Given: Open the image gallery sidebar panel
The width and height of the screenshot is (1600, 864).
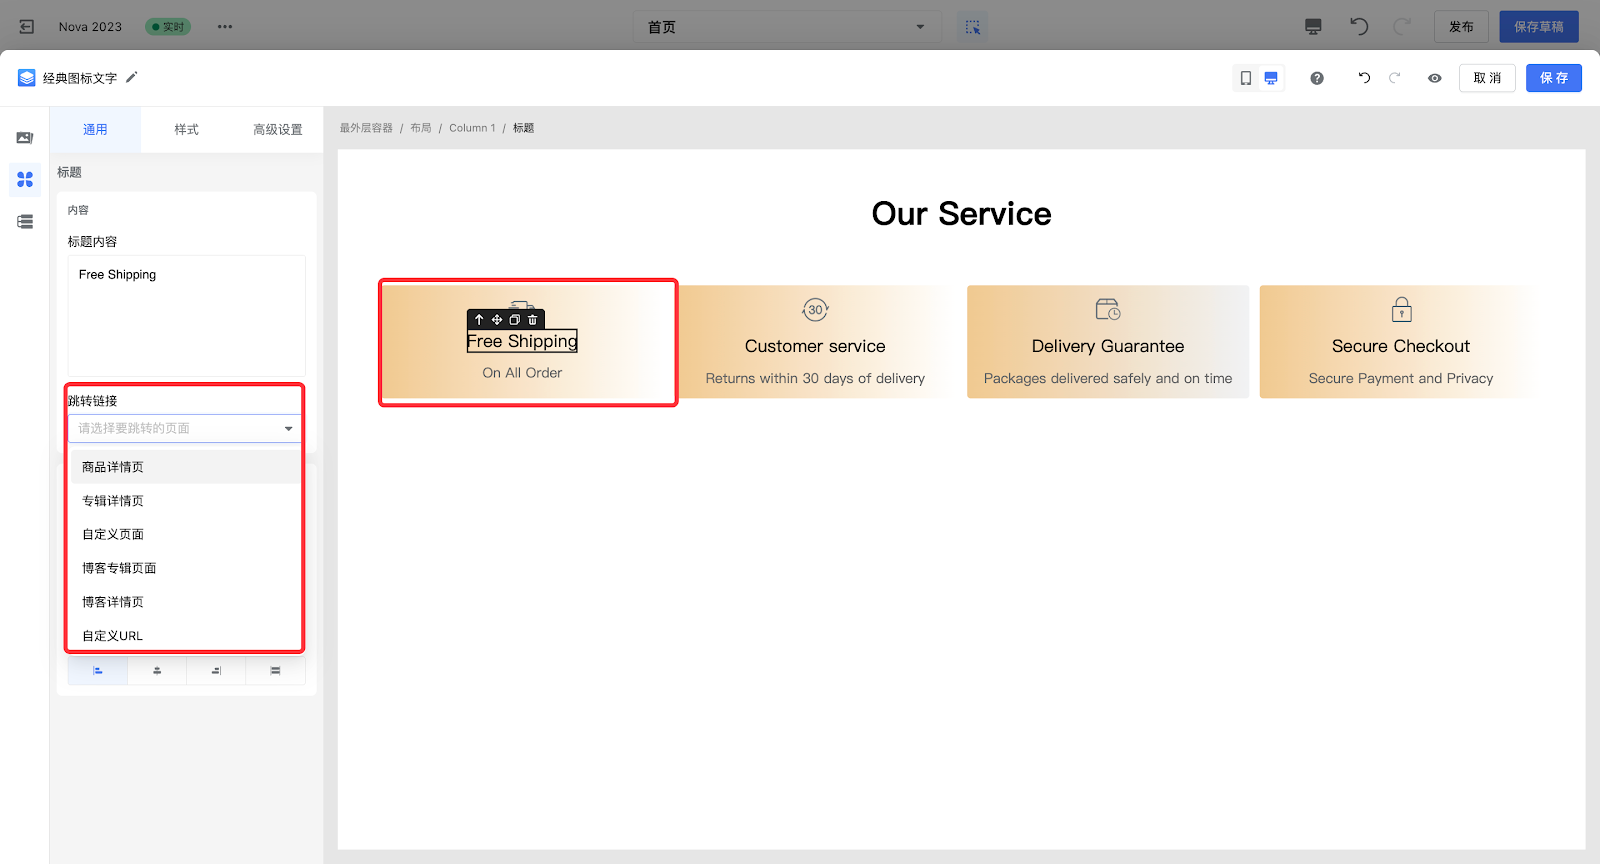Looking at the screenshot, I should pos(25,138).
